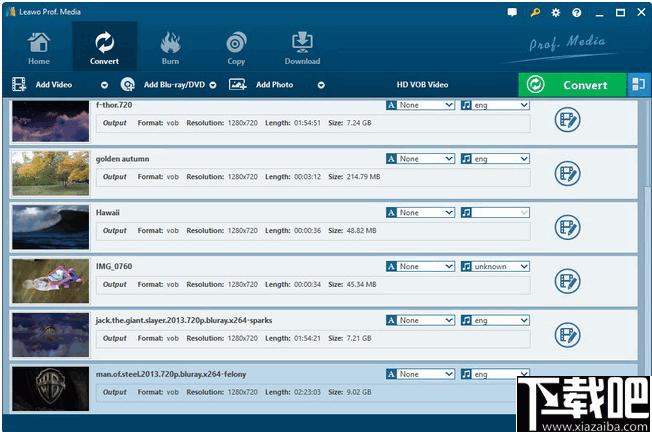Screen dimensions: 652x432
Task: Toggle the merge files icon beside Convert
Action: [x=639, y=85]
